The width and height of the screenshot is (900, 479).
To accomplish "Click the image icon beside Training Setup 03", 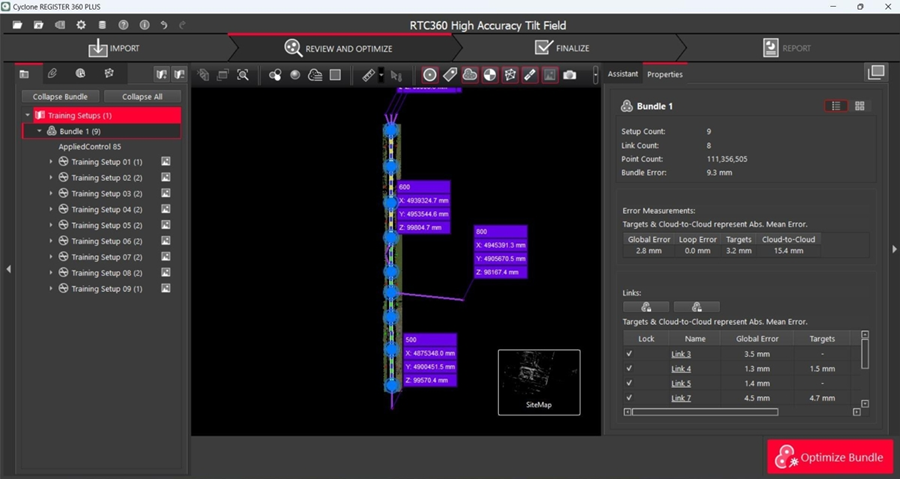I will pyautogui.click(x=167, y=193).
